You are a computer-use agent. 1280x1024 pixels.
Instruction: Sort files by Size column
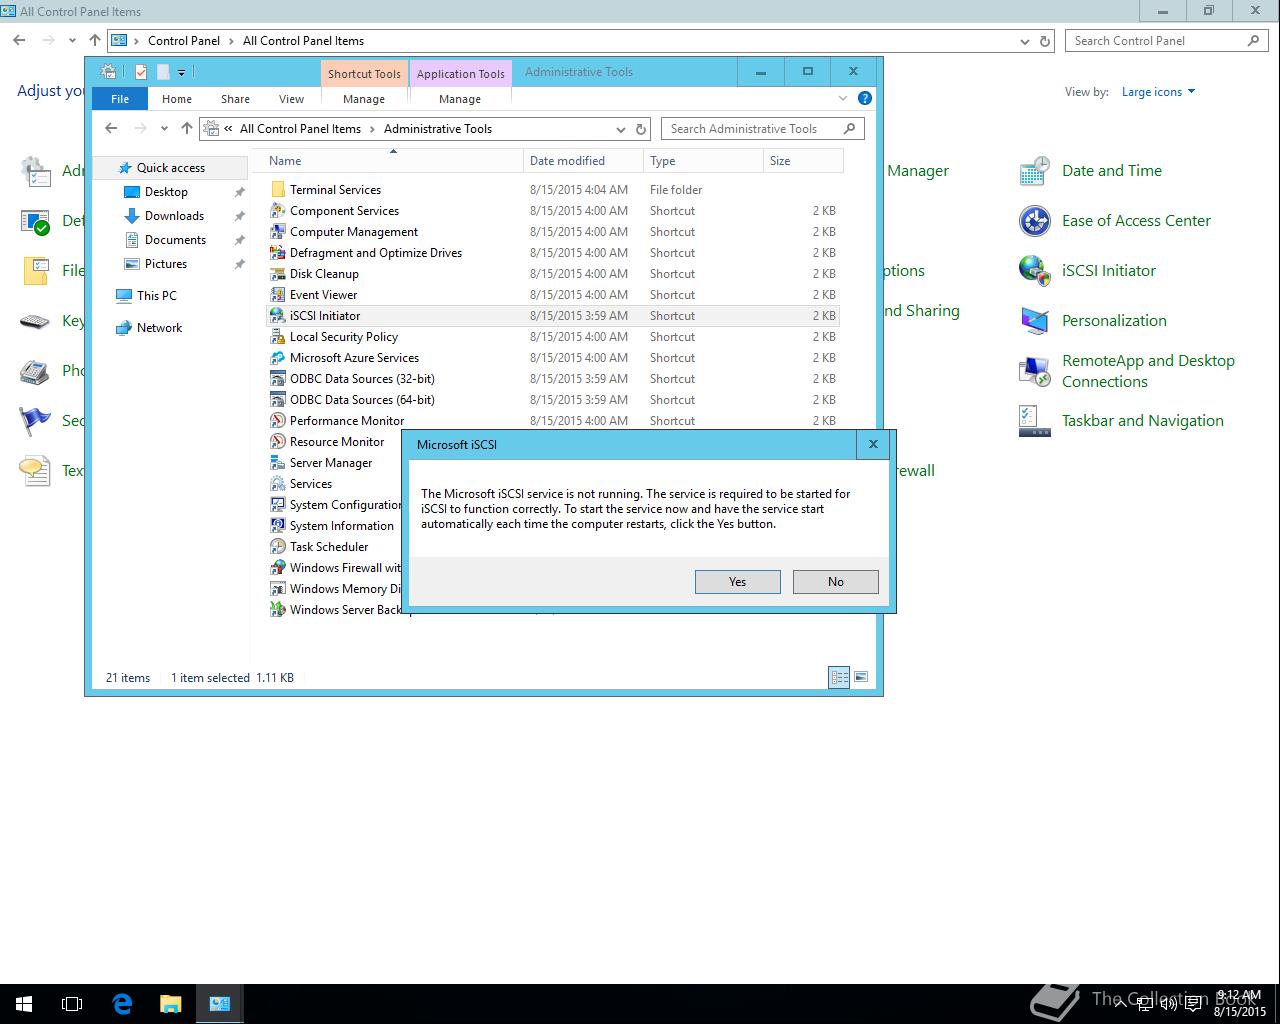click(803, 161)
